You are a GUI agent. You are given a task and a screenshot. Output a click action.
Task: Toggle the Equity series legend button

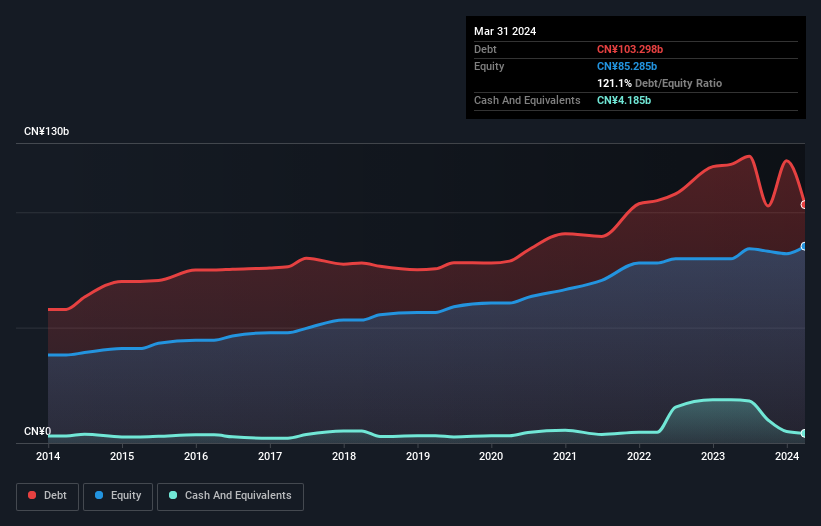point(118,496)
